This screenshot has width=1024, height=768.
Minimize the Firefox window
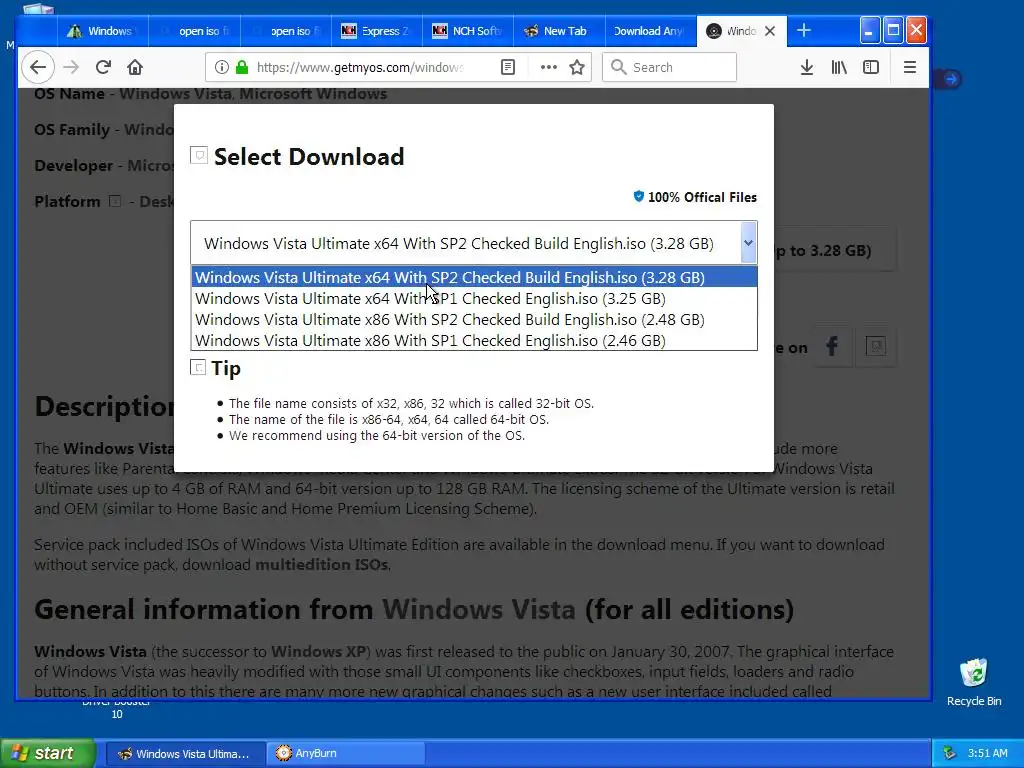pos(869,31)
